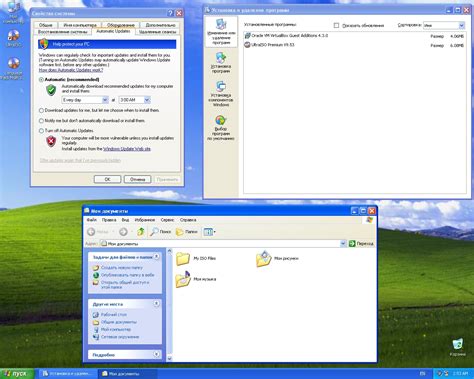
Task: Open the My Pictures folder
Action: point(277,258)
